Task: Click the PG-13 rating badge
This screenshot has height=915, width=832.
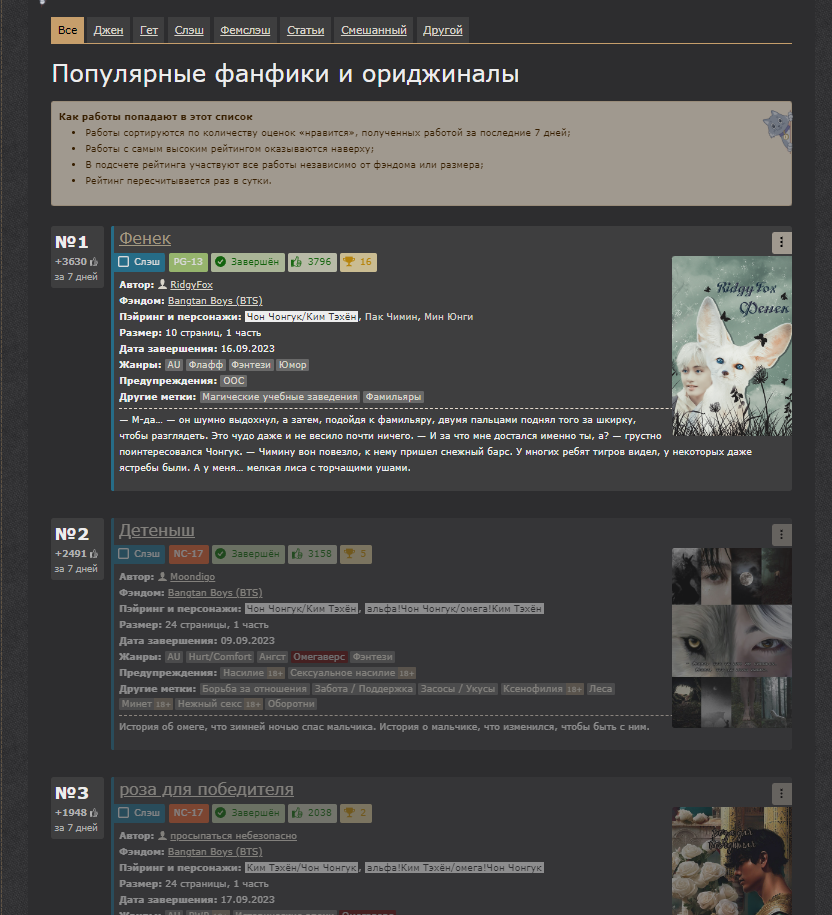Action: pos(188,262)
